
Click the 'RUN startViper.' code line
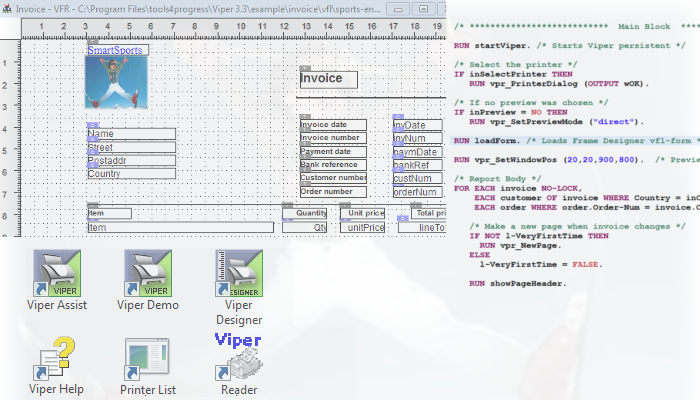pyautogui.click(x=569, y=46)
